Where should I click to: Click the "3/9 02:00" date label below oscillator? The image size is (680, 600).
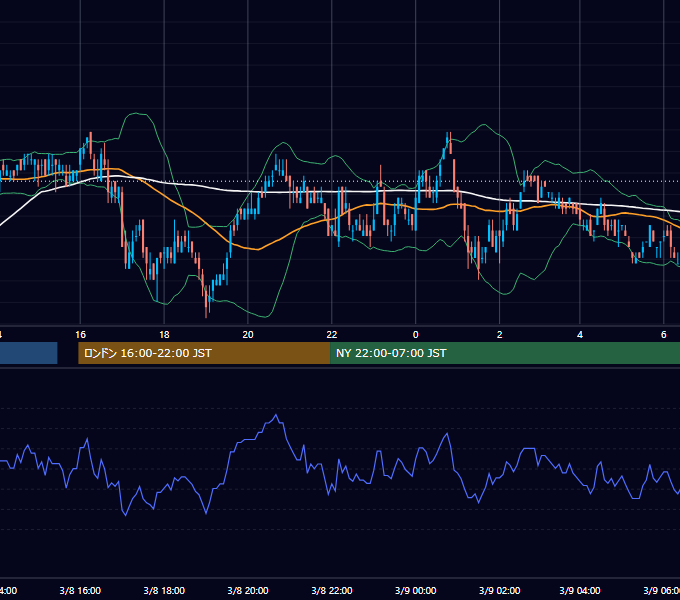(x=500, y=590)
